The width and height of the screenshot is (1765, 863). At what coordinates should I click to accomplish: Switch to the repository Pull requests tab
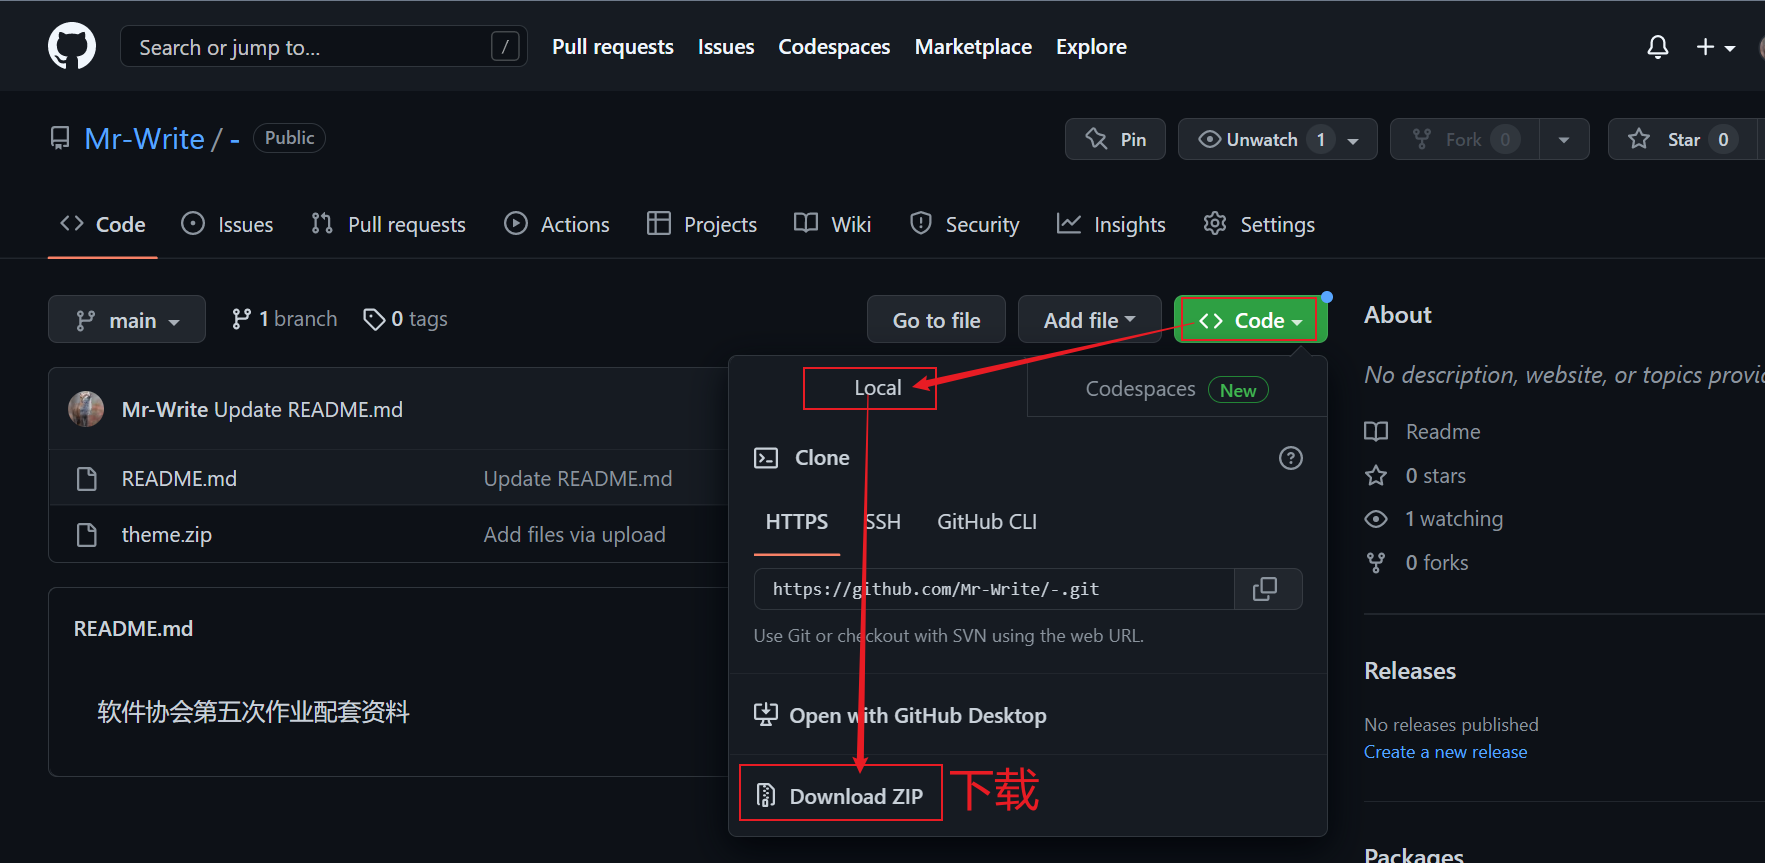pos(388,224)
